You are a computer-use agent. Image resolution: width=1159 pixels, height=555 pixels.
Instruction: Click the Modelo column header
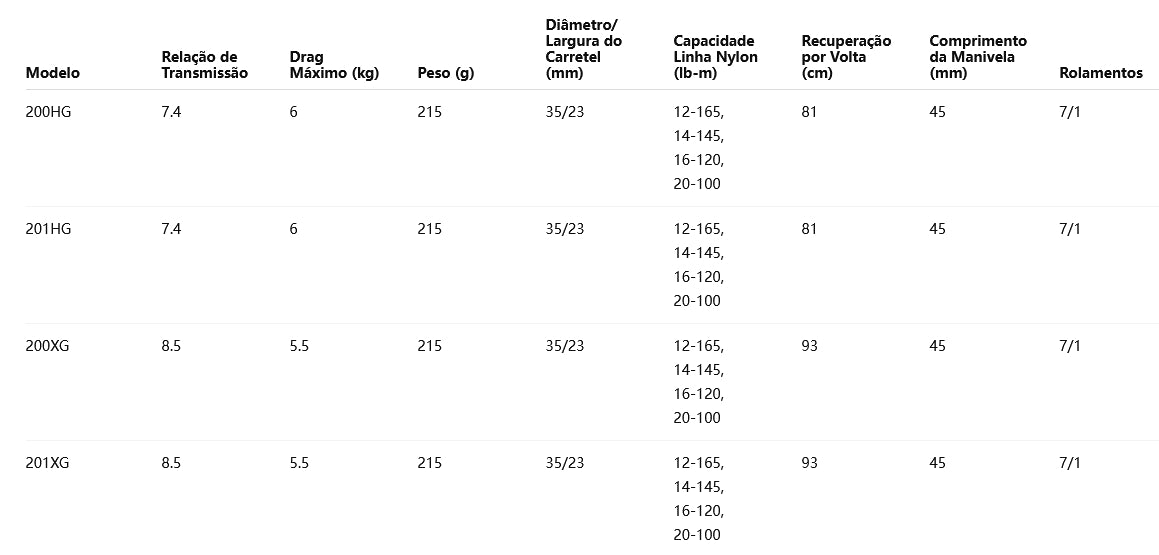(53, 73)
